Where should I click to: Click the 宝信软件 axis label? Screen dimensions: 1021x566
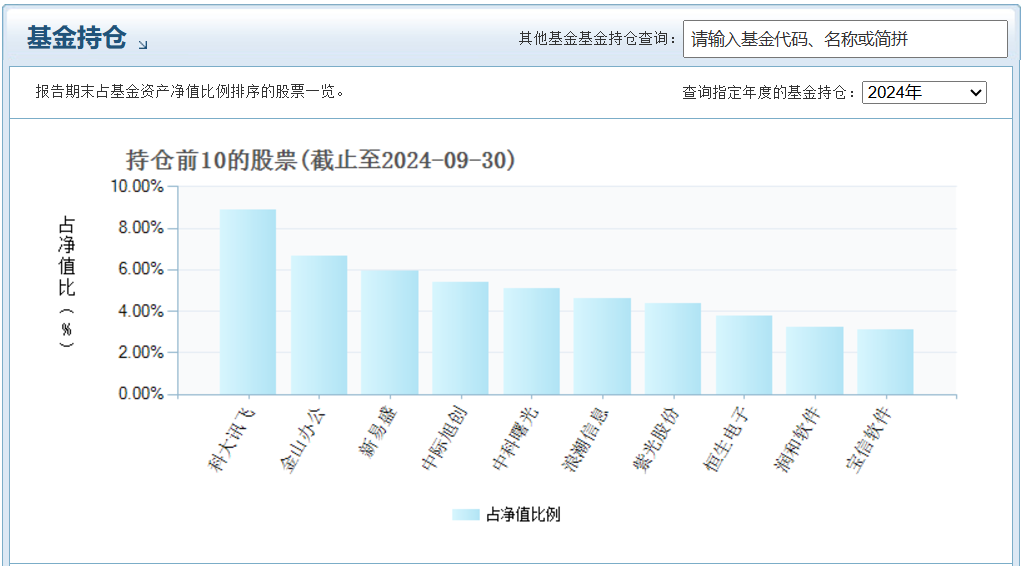click(x=869, y=440)
